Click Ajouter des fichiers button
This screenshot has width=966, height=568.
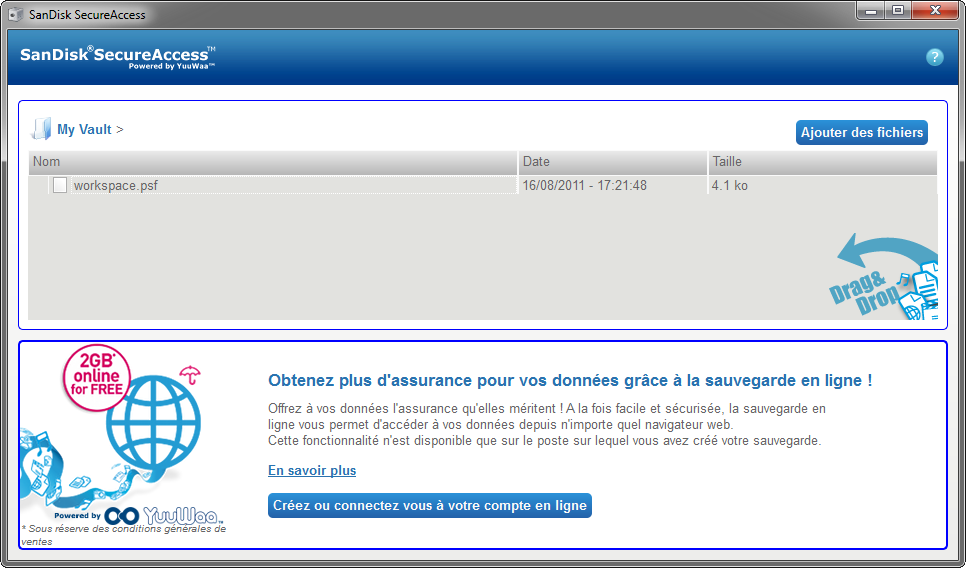tap(861, 132)
